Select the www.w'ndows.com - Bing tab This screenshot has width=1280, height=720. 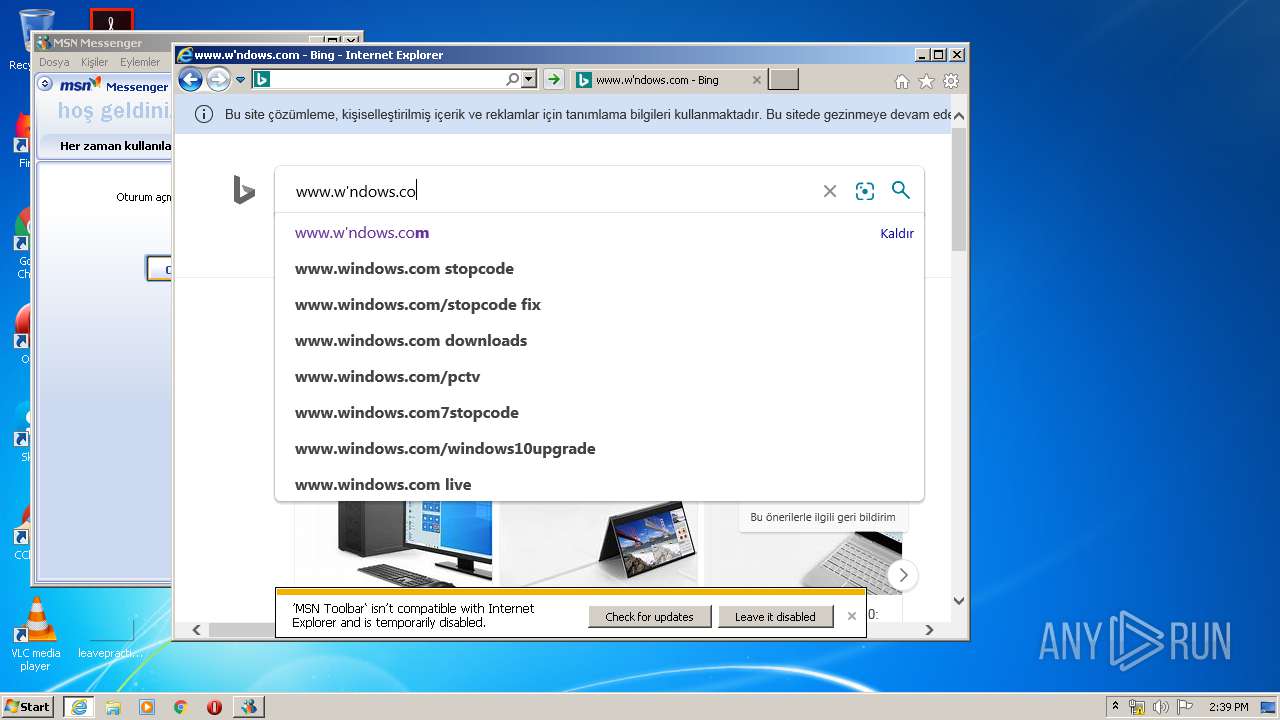pyautogui.click(x=657, y=80)
